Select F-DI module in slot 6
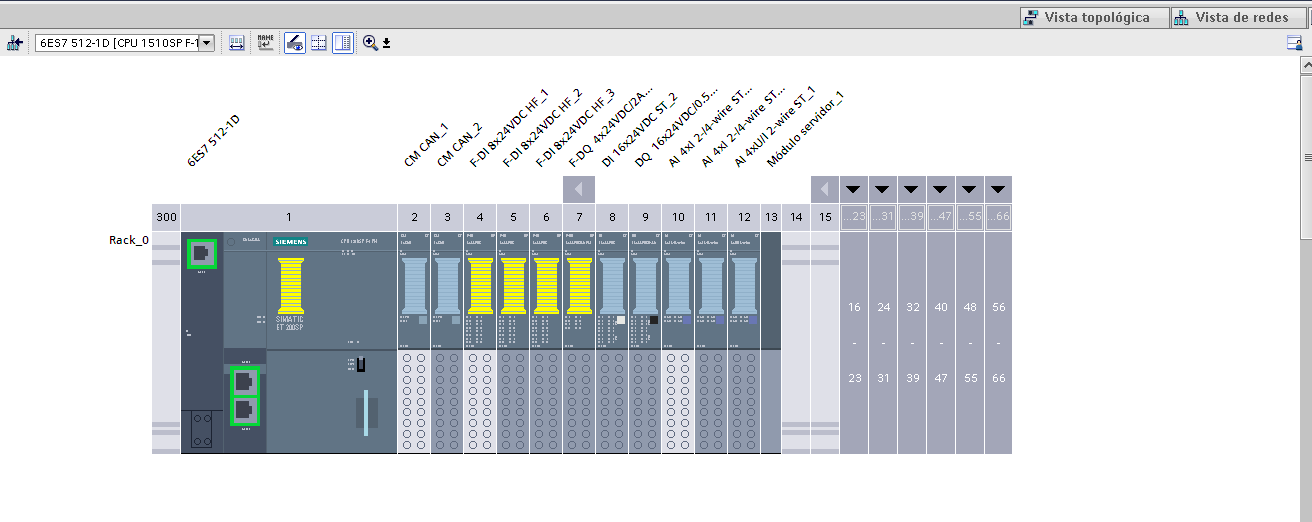The height and width of the screenshot is (522, 1312). [x=546, y=342]
